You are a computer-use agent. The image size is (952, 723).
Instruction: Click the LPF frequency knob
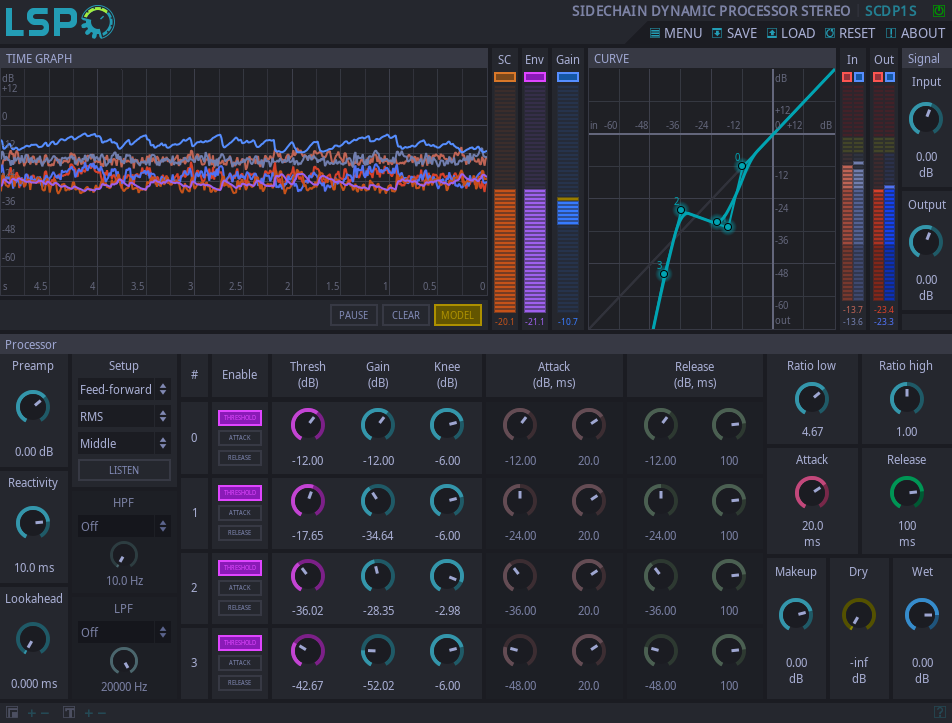coord(124,661)
